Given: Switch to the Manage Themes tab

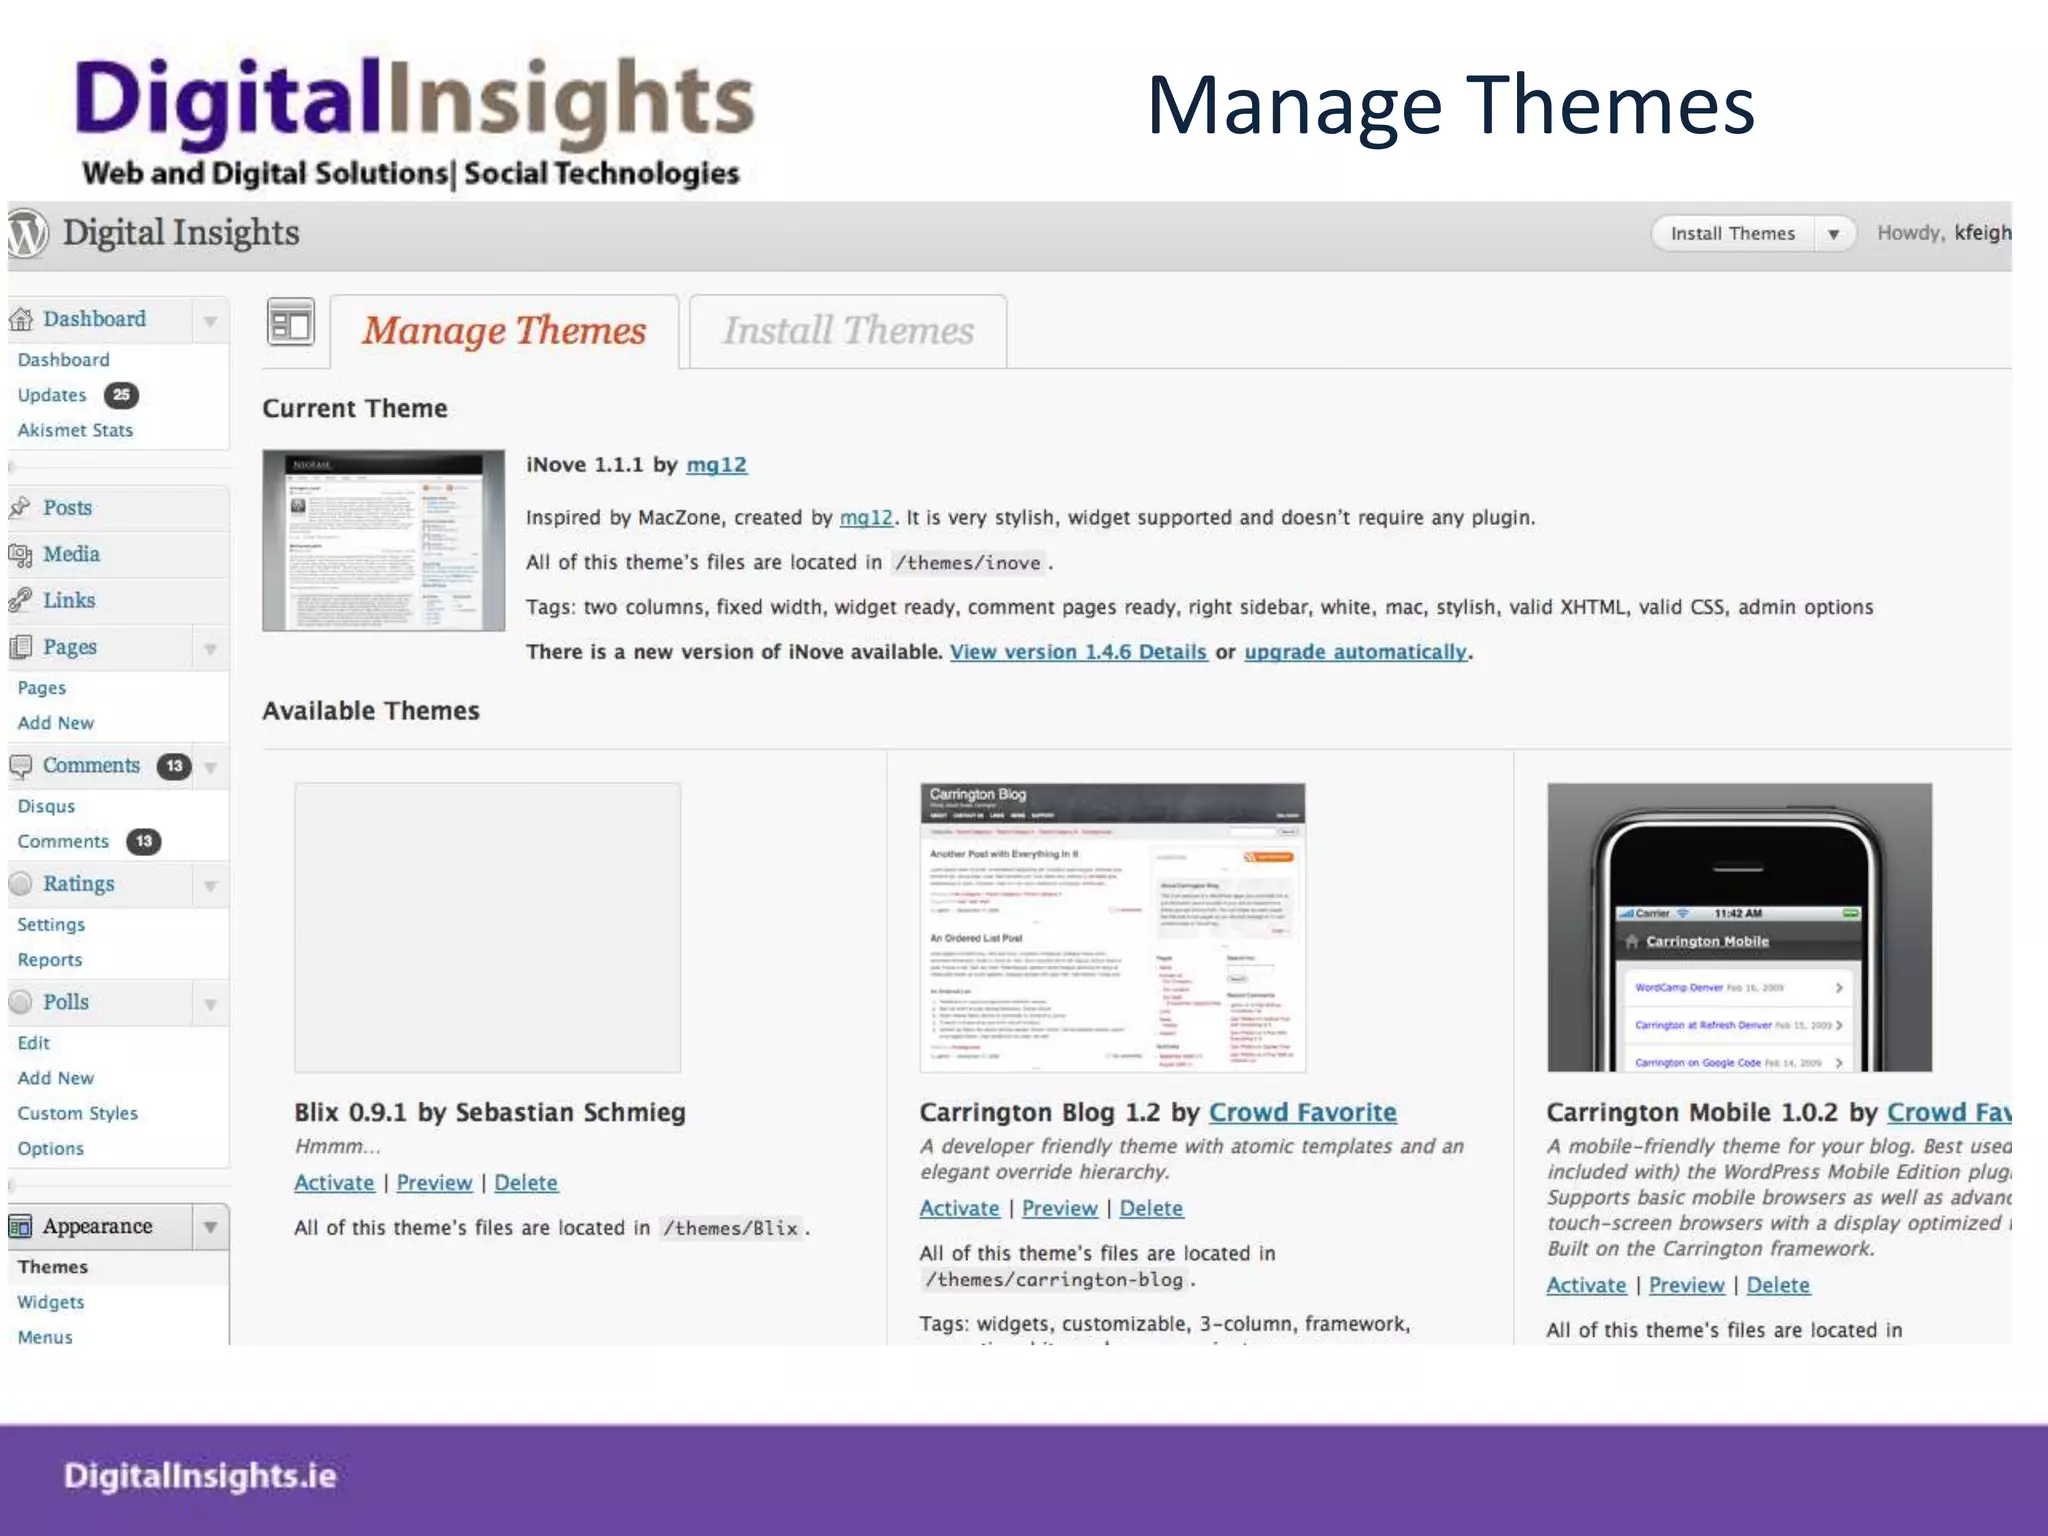Looking at the screenshot, I should click(504, 331).
